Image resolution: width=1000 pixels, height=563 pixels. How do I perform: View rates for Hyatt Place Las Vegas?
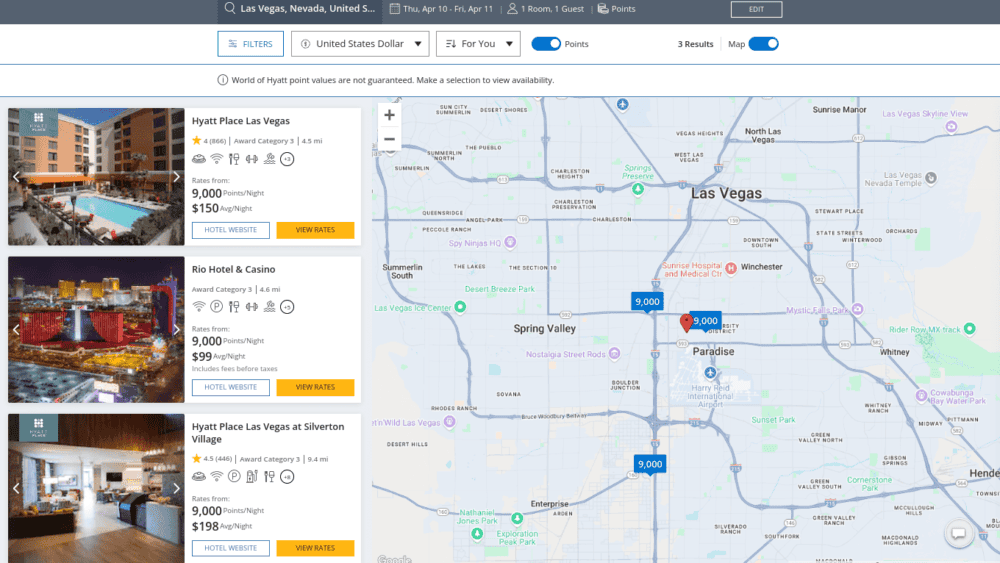click(x=315, y=230)
